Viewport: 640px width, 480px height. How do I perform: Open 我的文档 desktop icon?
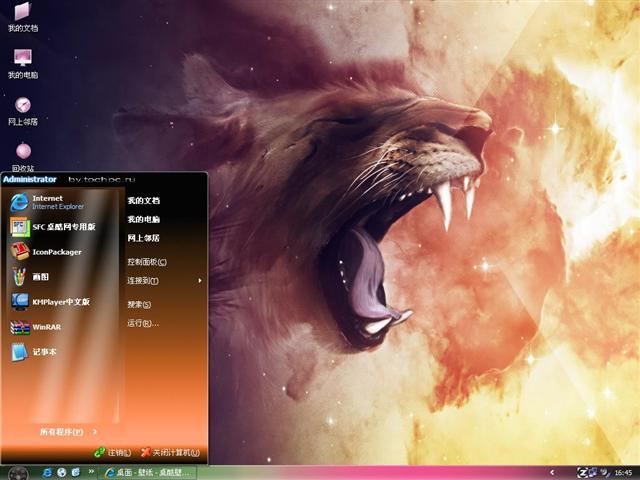[x=23, y=17]
